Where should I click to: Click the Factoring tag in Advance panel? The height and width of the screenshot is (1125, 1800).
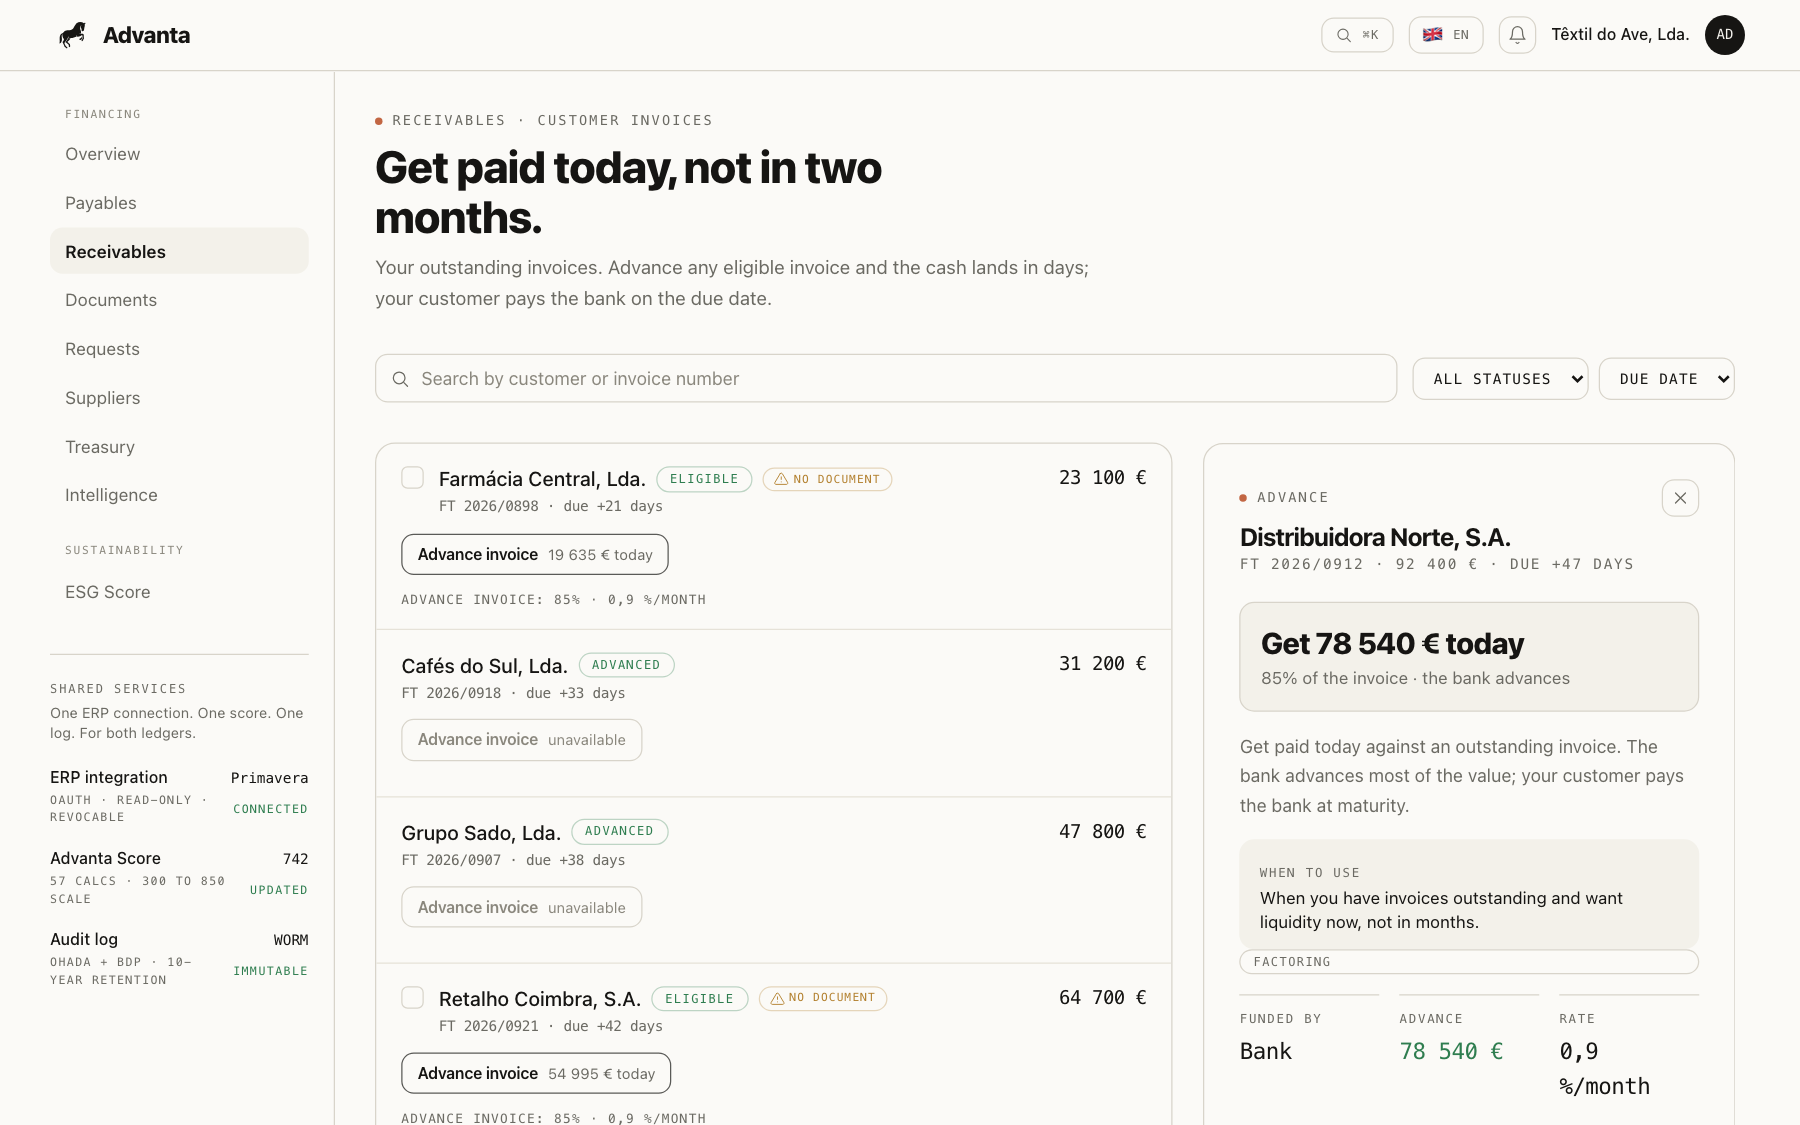pyautogui.click(x=1469, y=962)
